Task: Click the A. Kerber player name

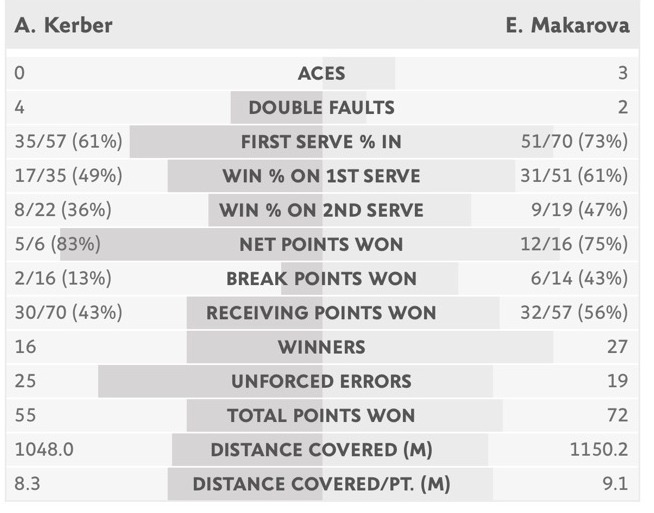Action: (x=63, y=25)
